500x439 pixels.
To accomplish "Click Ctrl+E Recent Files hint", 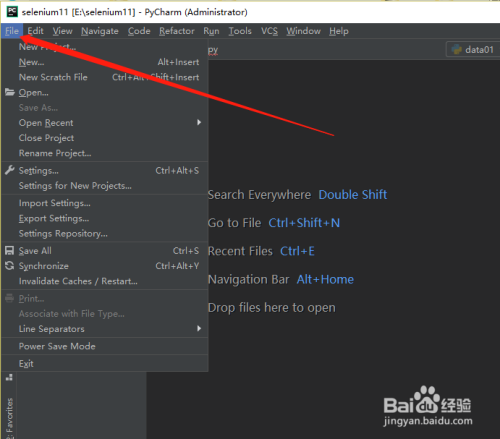I will click(x=297, y=251).
